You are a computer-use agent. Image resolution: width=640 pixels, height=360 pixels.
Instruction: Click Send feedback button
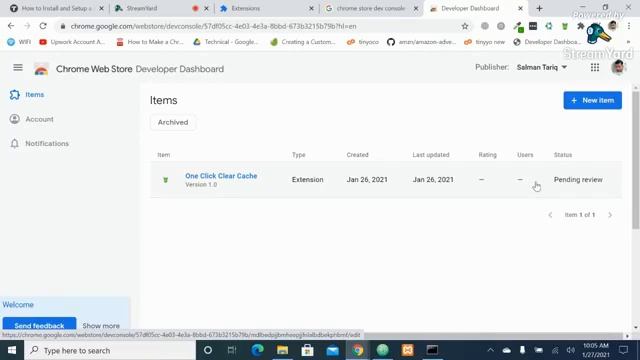pyautogui.click(x=39, y=325)
